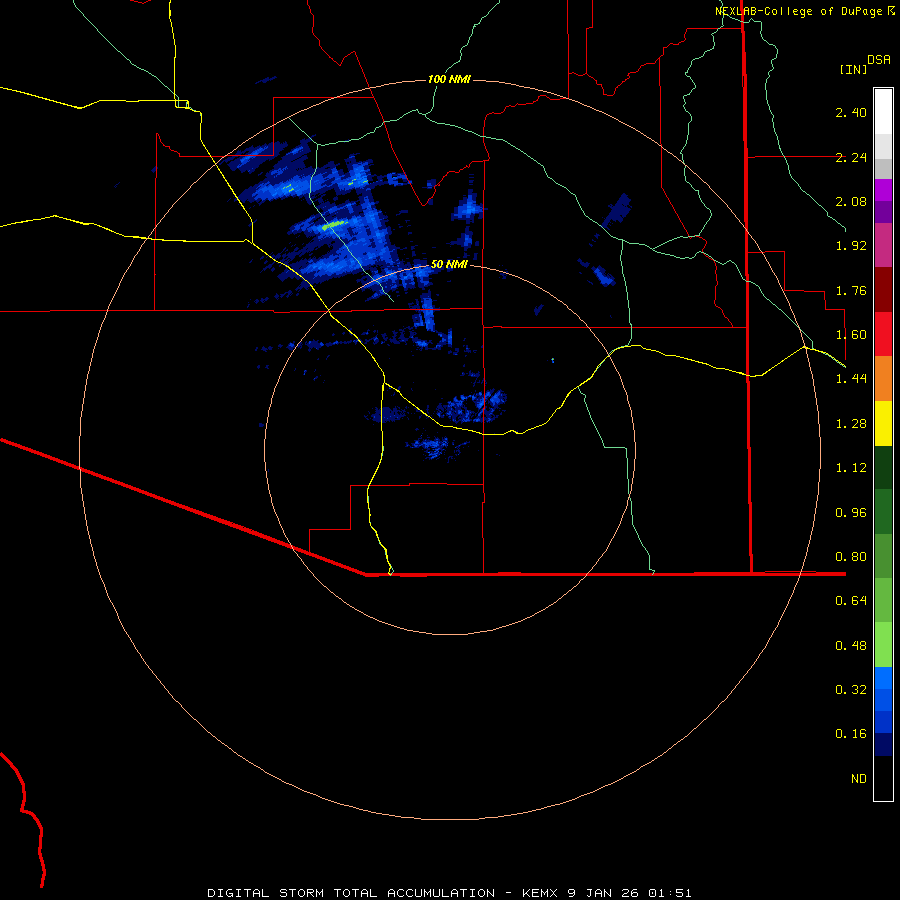Click the 9 JAN 26 date text
Screen dimensions: 900x900
[x=603, y=893]
